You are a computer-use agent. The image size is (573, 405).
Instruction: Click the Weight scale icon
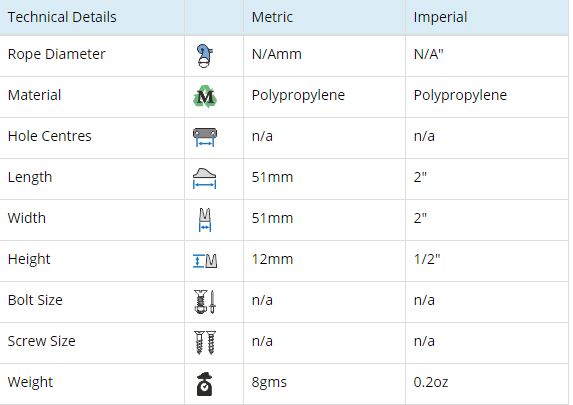pyautogui.click(x=205, y=384)
